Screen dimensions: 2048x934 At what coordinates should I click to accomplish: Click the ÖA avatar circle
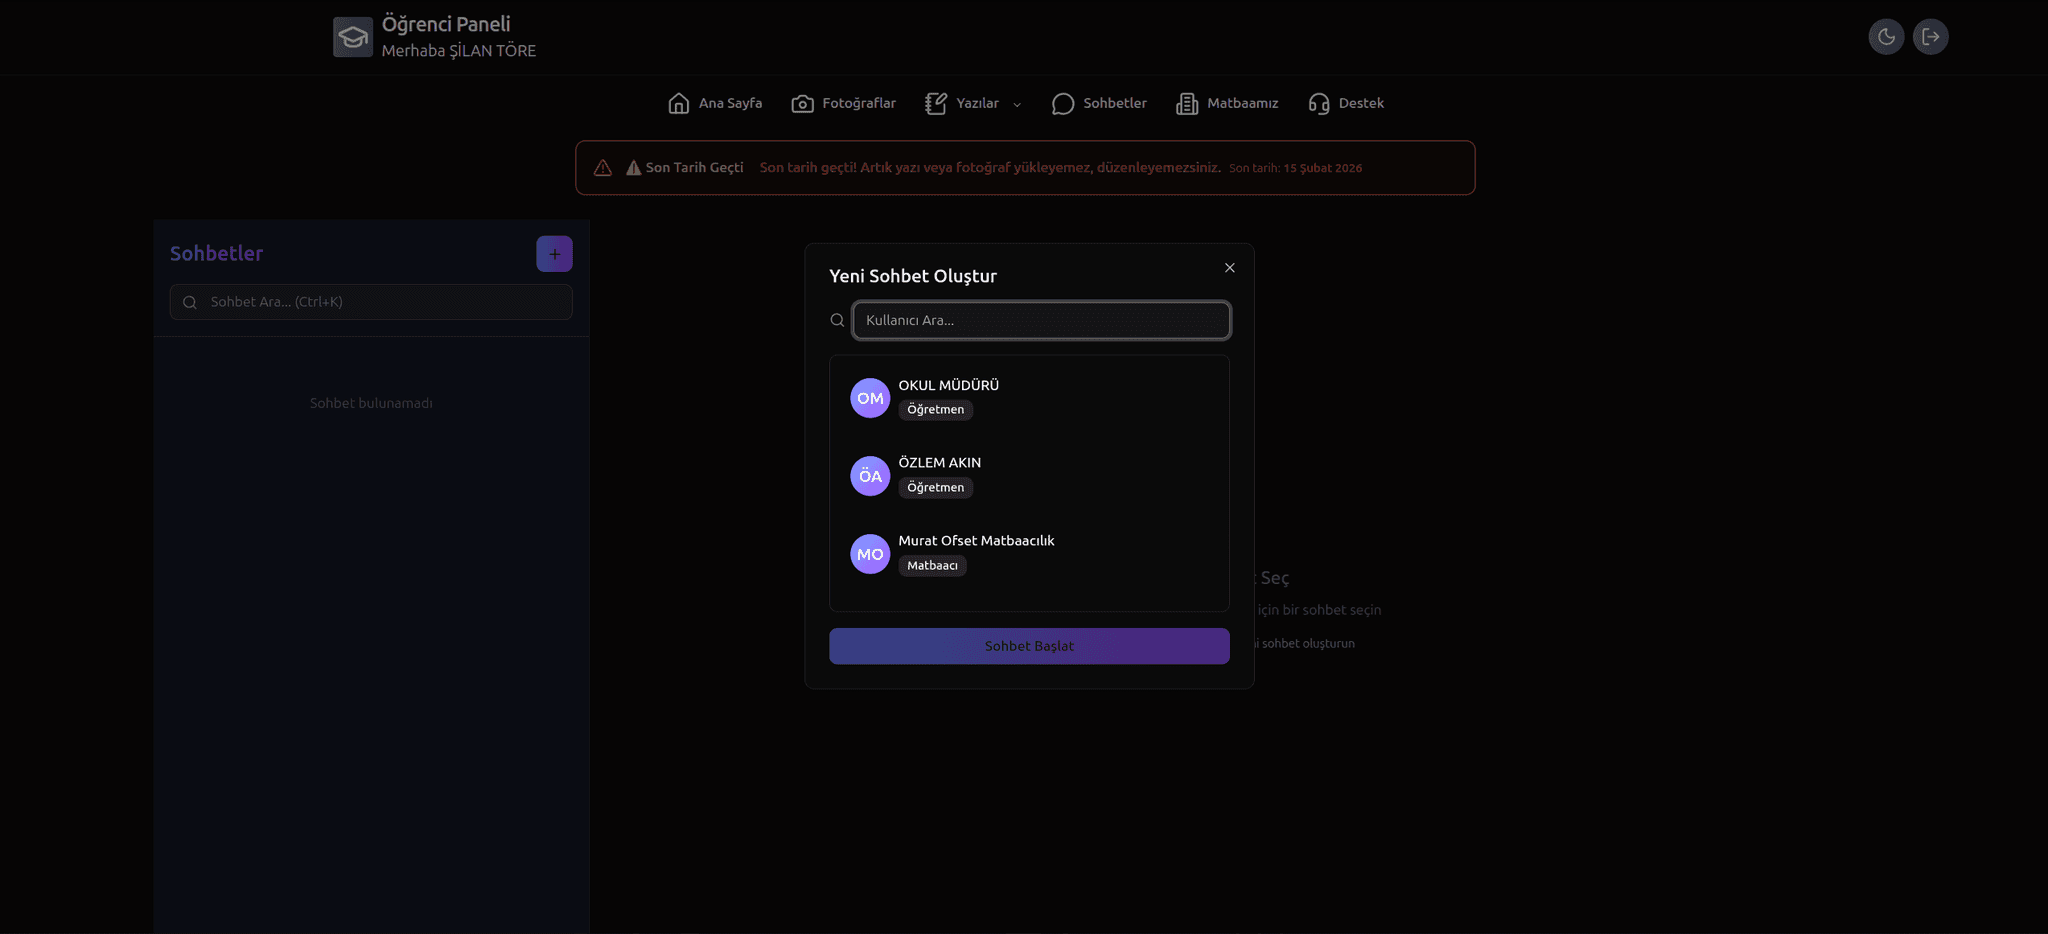pyautogui.click(x=870, y=476)
